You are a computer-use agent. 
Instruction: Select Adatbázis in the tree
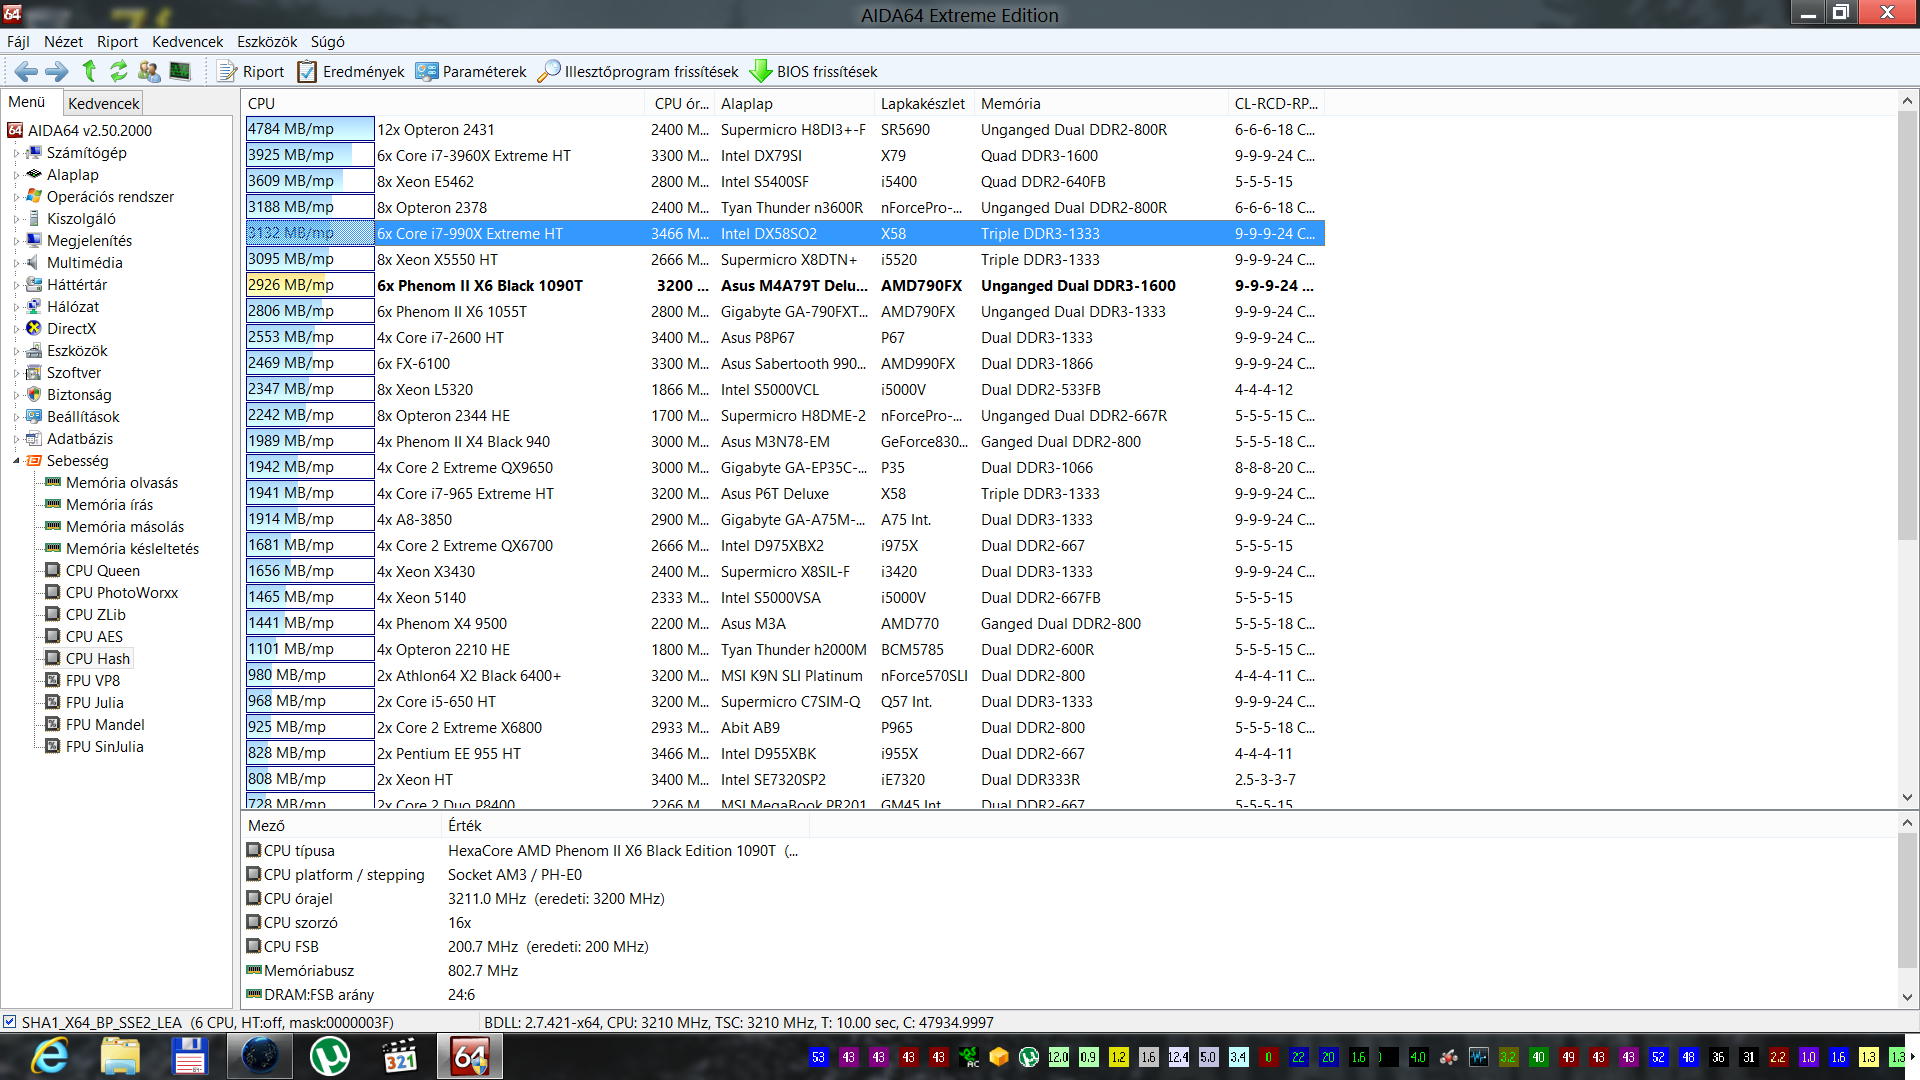click(80, 439)
